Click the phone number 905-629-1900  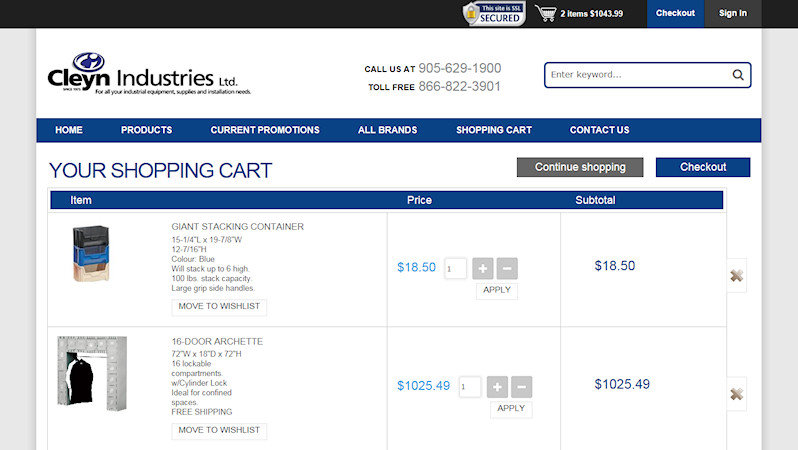coord(460,68)
